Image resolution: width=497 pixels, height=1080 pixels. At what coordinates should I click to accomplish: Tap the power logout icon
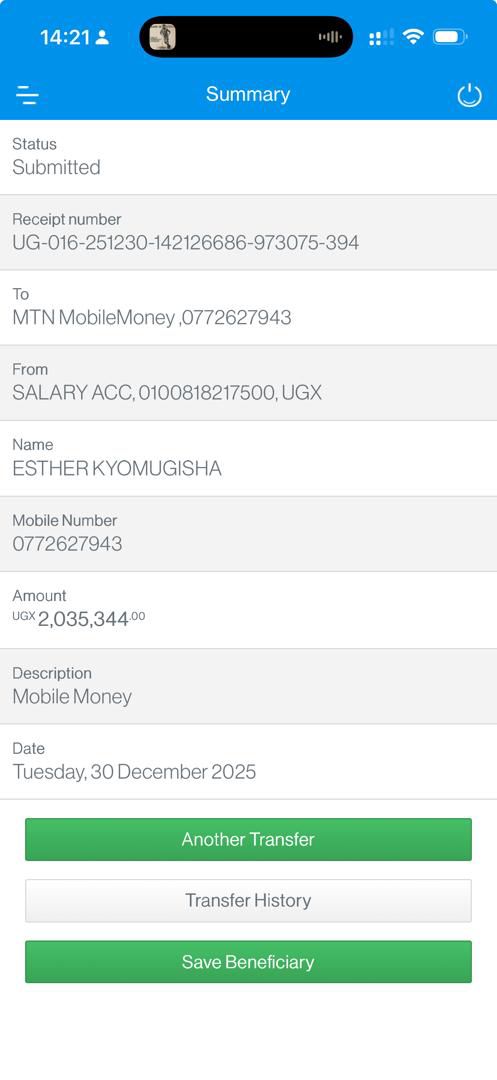click(x=469, y=95)
